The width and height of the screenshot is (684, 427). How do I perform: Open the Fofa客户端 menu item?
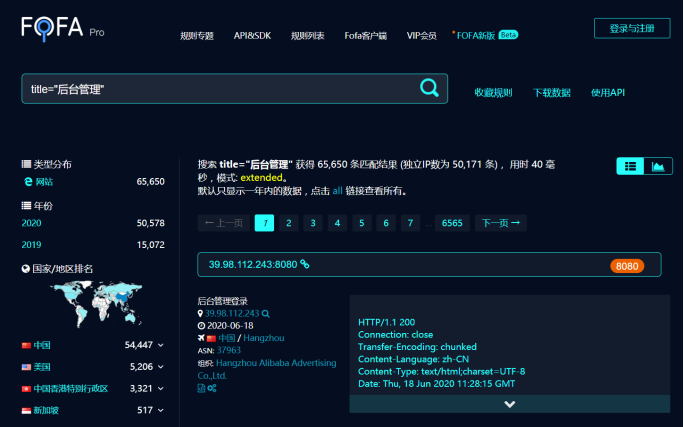coord(366,36)
